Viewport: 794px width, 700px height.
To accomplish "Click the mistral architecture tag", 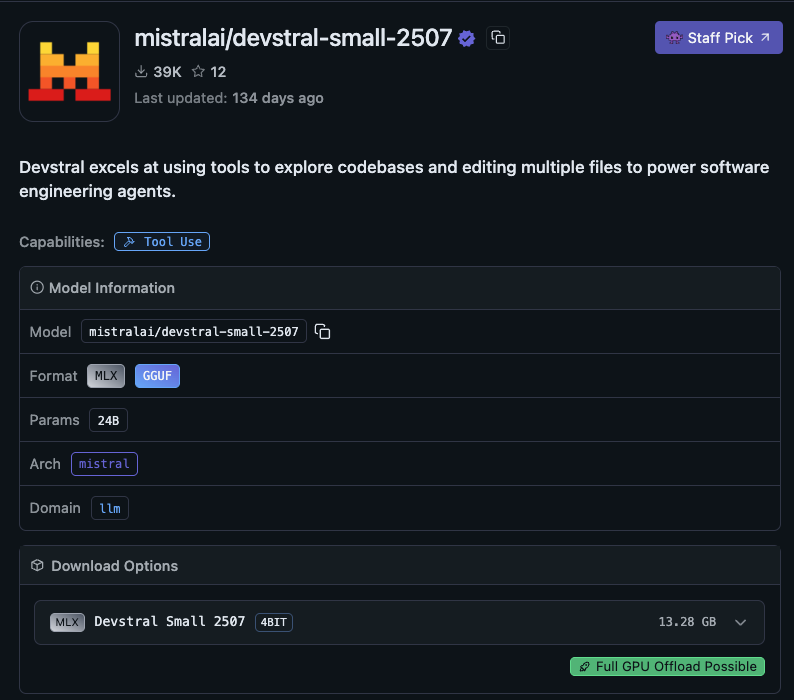I will click(104, 464).
